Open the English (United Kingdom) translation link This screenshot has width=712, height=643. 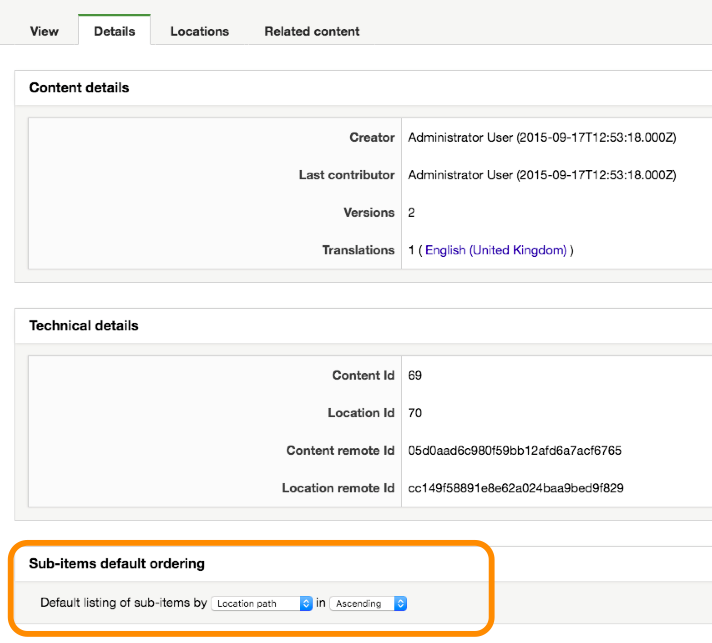point(496,250)
